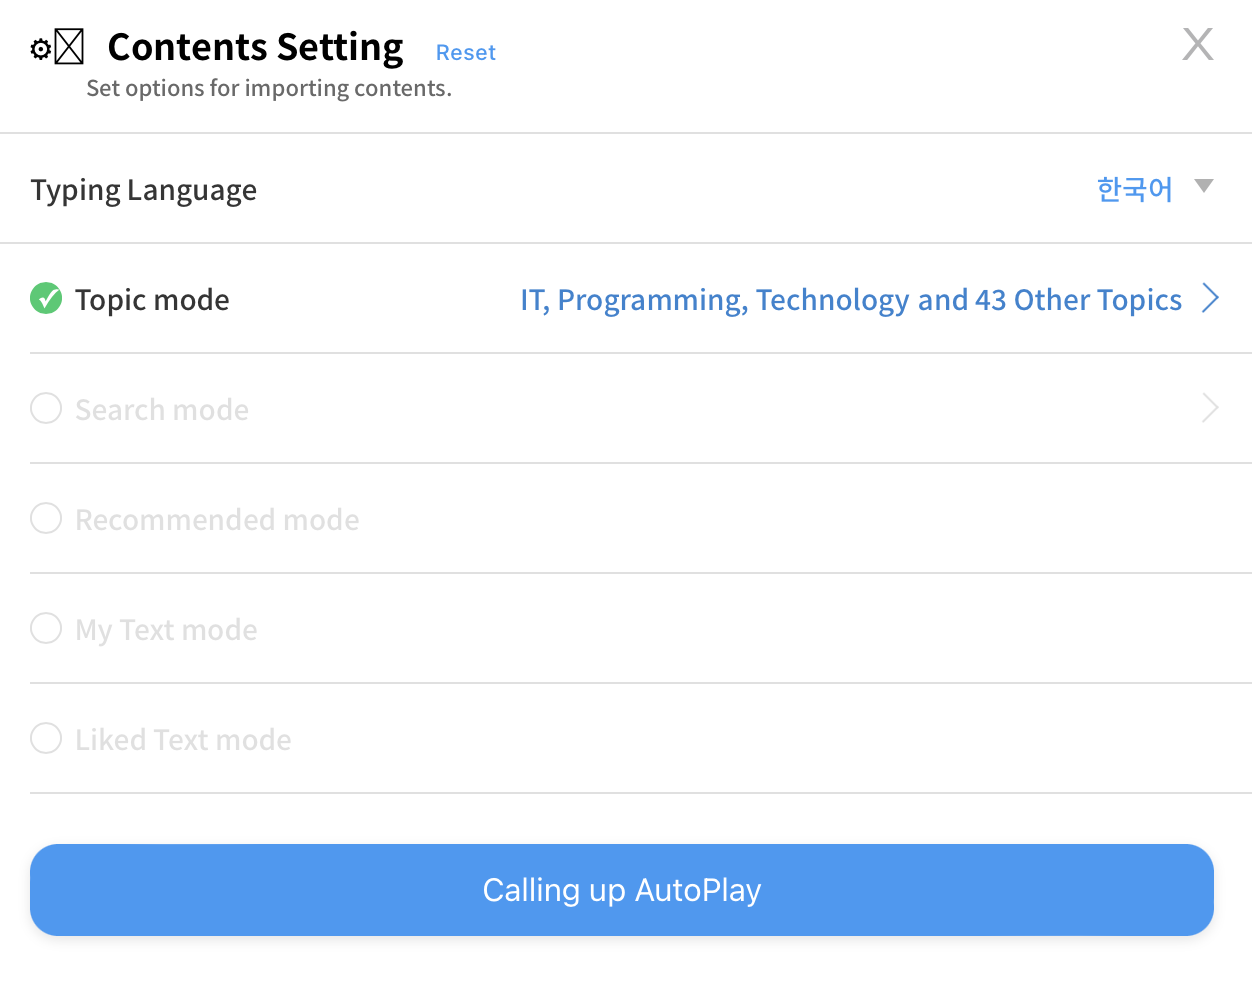Click the Reset link
The image size is (1252, 984).
point(465,51)
